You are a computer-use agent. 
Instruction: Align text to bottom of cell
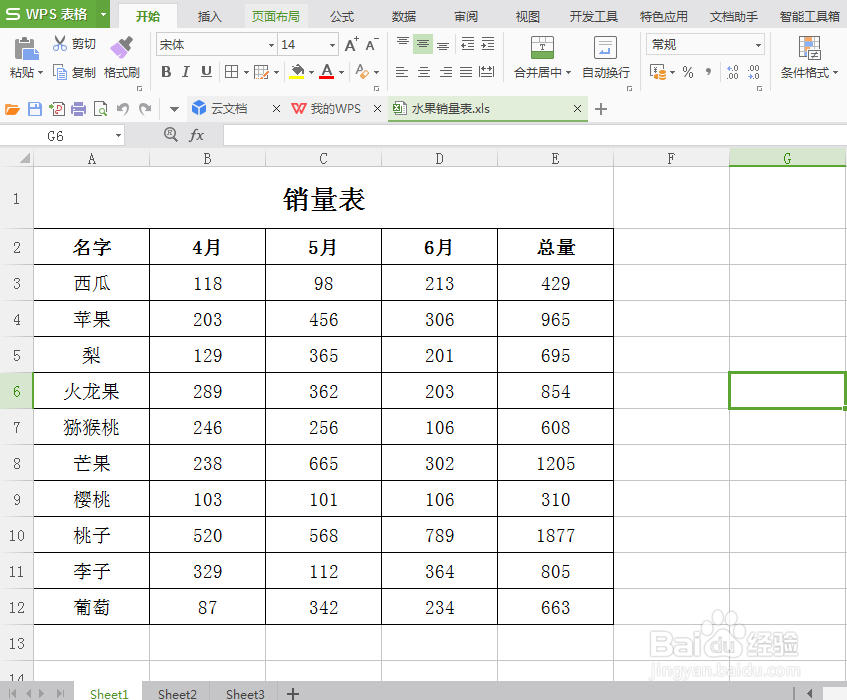click(443, 44)
